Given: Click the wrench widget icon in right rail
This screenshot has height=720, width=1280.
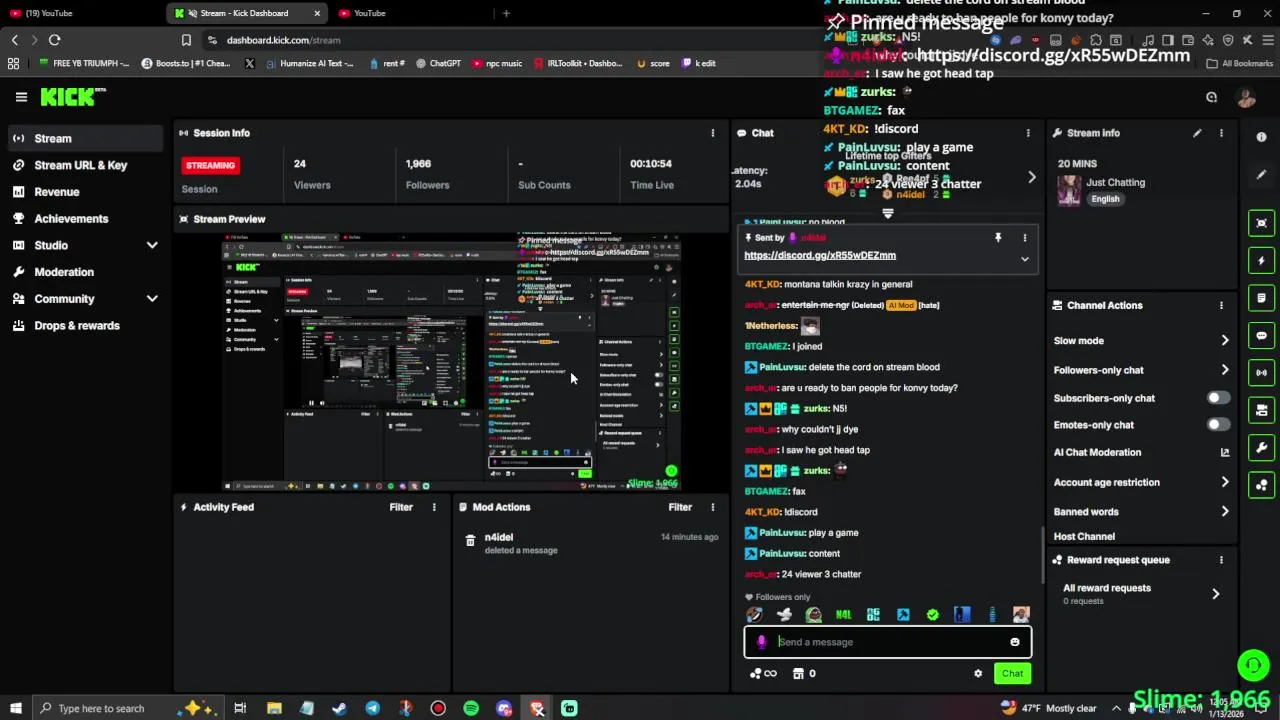Looking at the screenshot, I should click(x=1262, y=447).
